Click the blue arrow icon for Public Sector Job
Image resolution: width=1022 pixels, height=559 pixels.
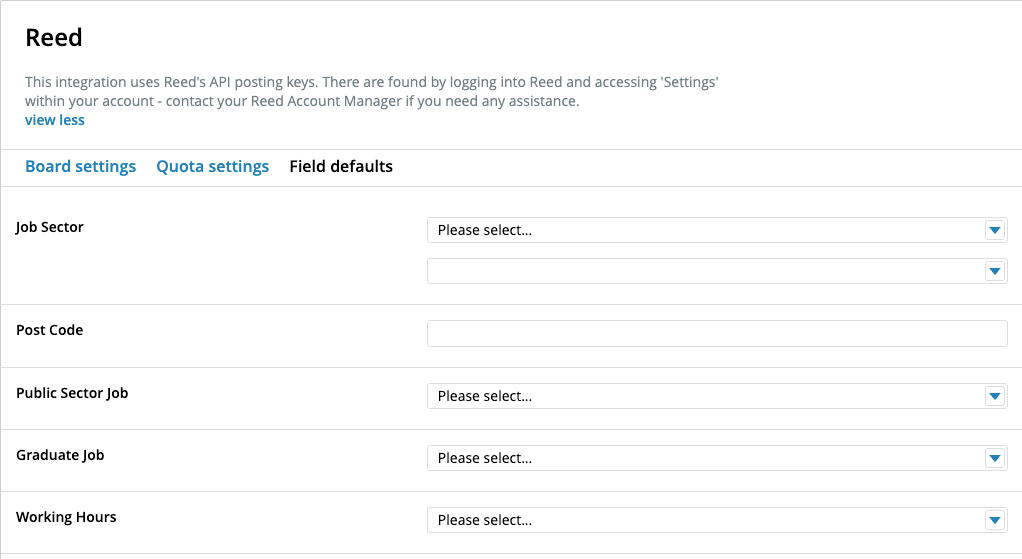click(995, 396)
